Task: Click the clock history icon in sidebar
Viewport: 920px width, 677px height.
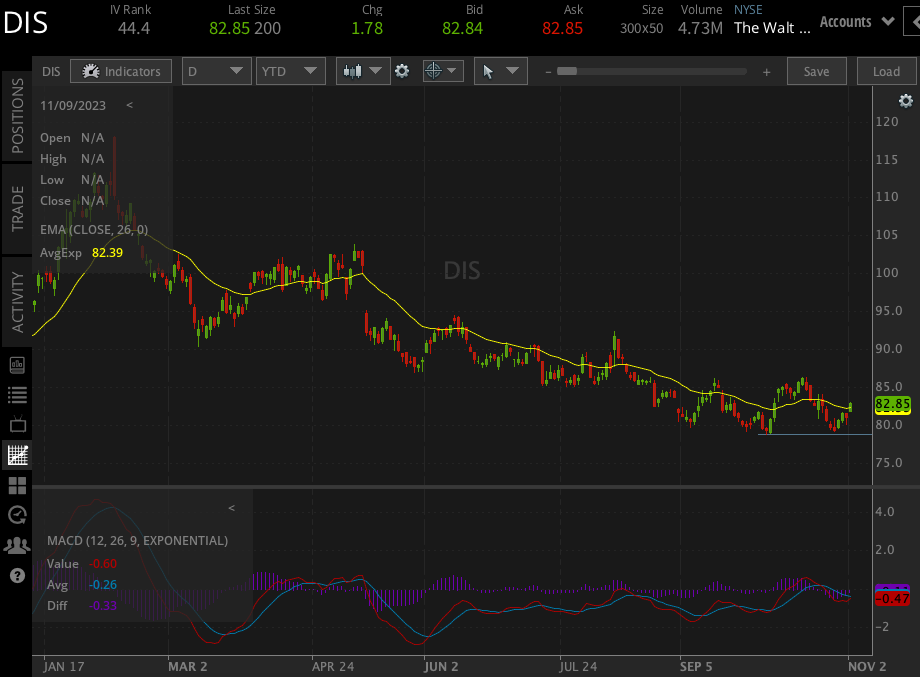Action: (16, 515)
